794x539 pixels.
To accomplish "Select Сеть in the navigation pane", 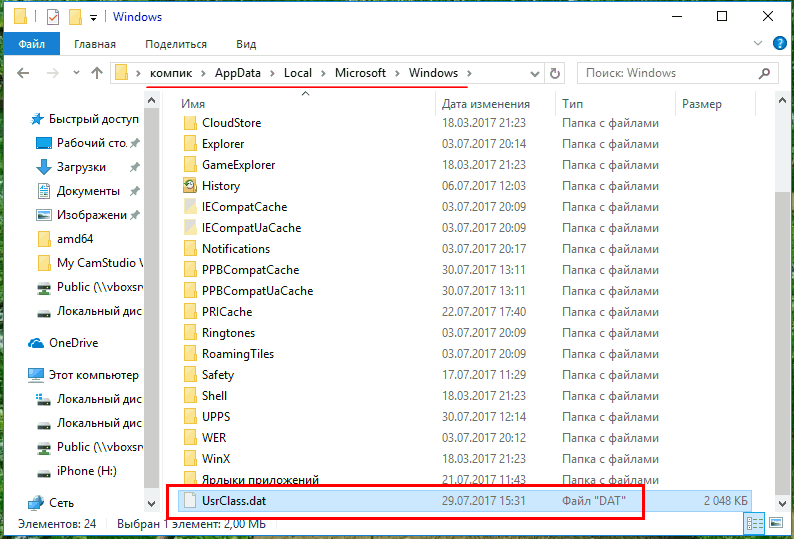I will pyautogui.click(x=51, y=503).
